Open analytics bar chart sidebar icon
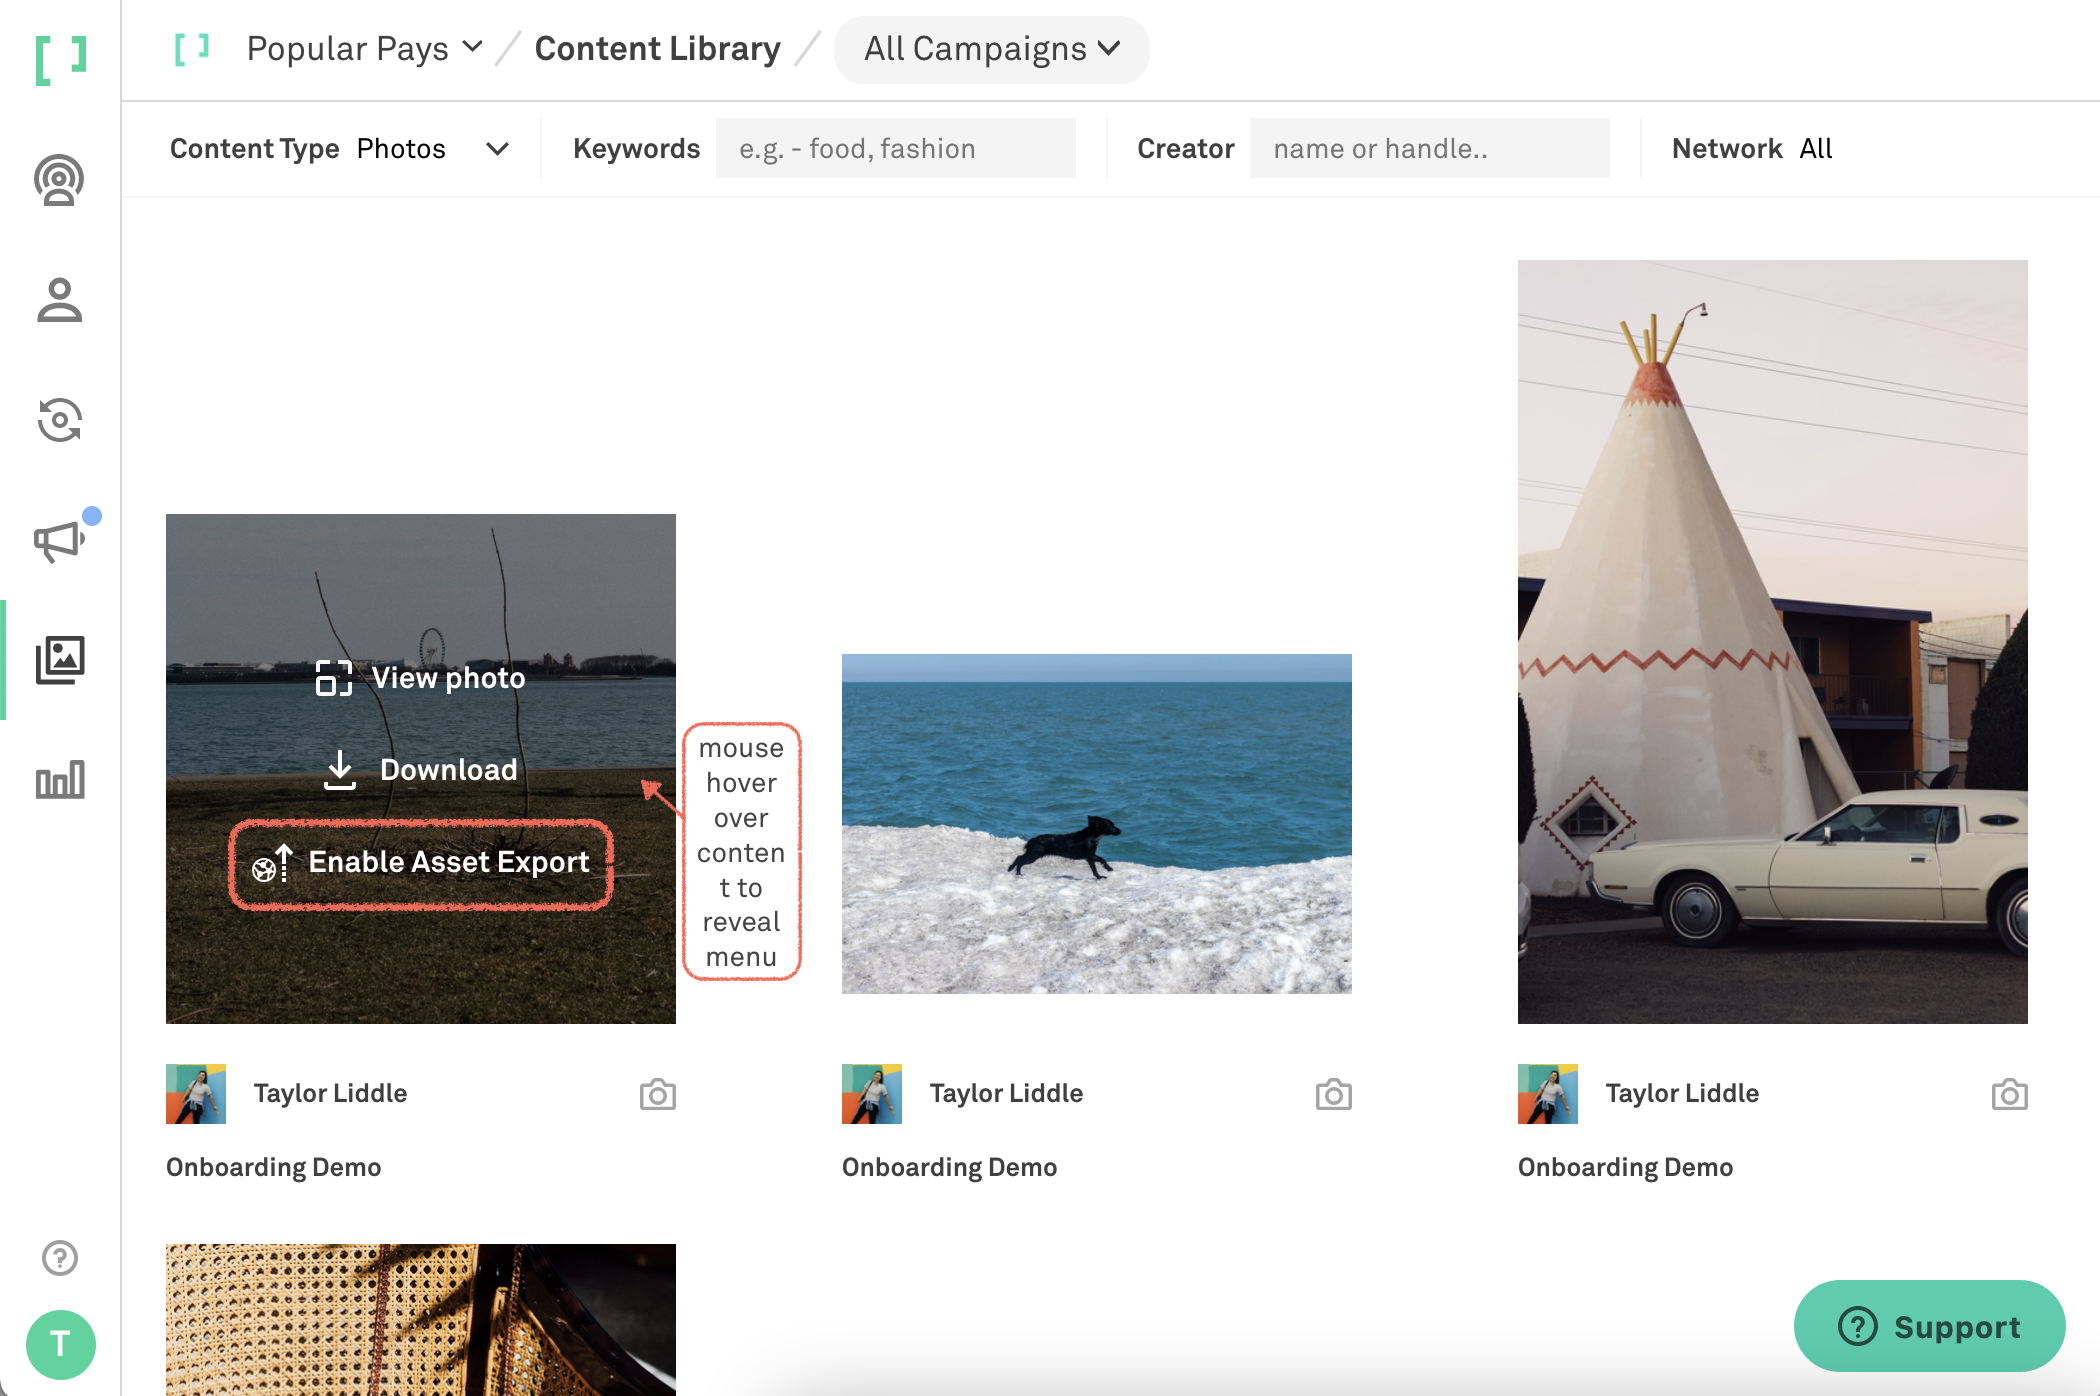The width and height of the screenshot is (2100, 1396). tap(60, 780)
